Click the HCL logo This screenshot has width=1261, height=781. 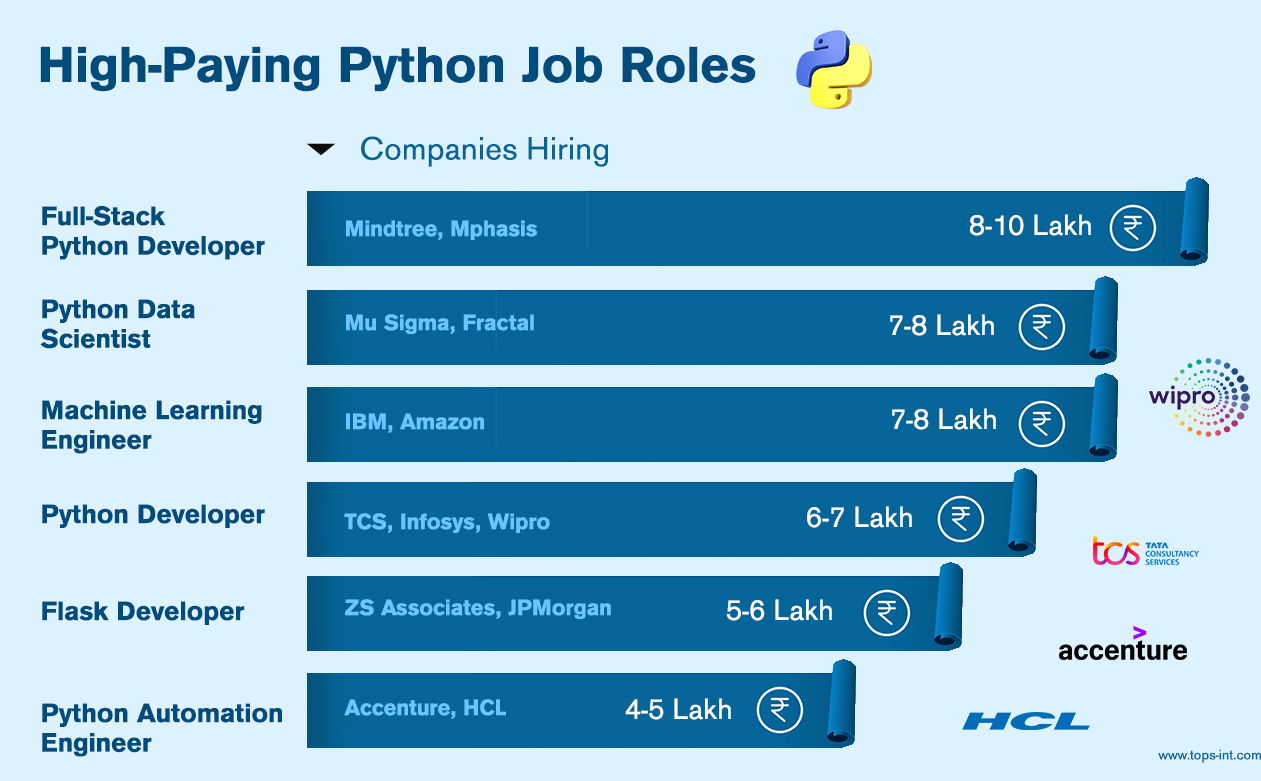pos(1026,721)
